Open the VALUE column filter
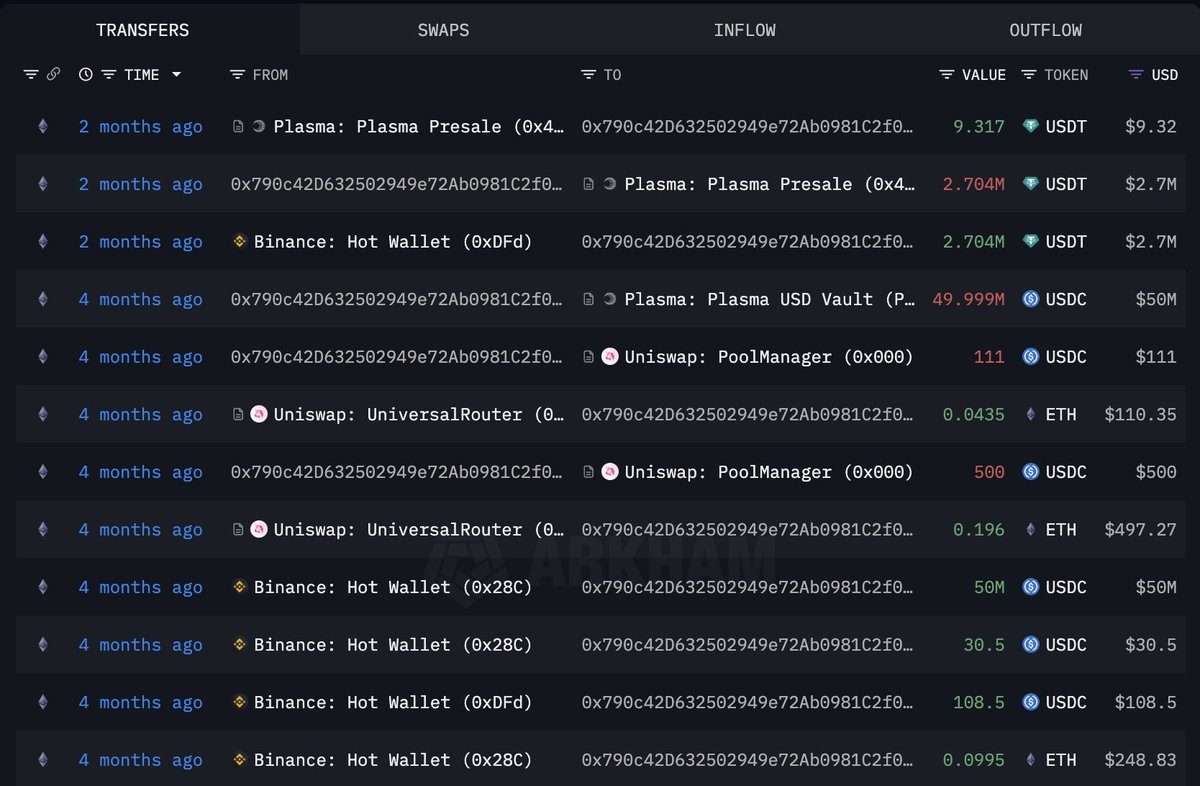Viewport: 1200px width, 786px height. (x=947, y=75)
